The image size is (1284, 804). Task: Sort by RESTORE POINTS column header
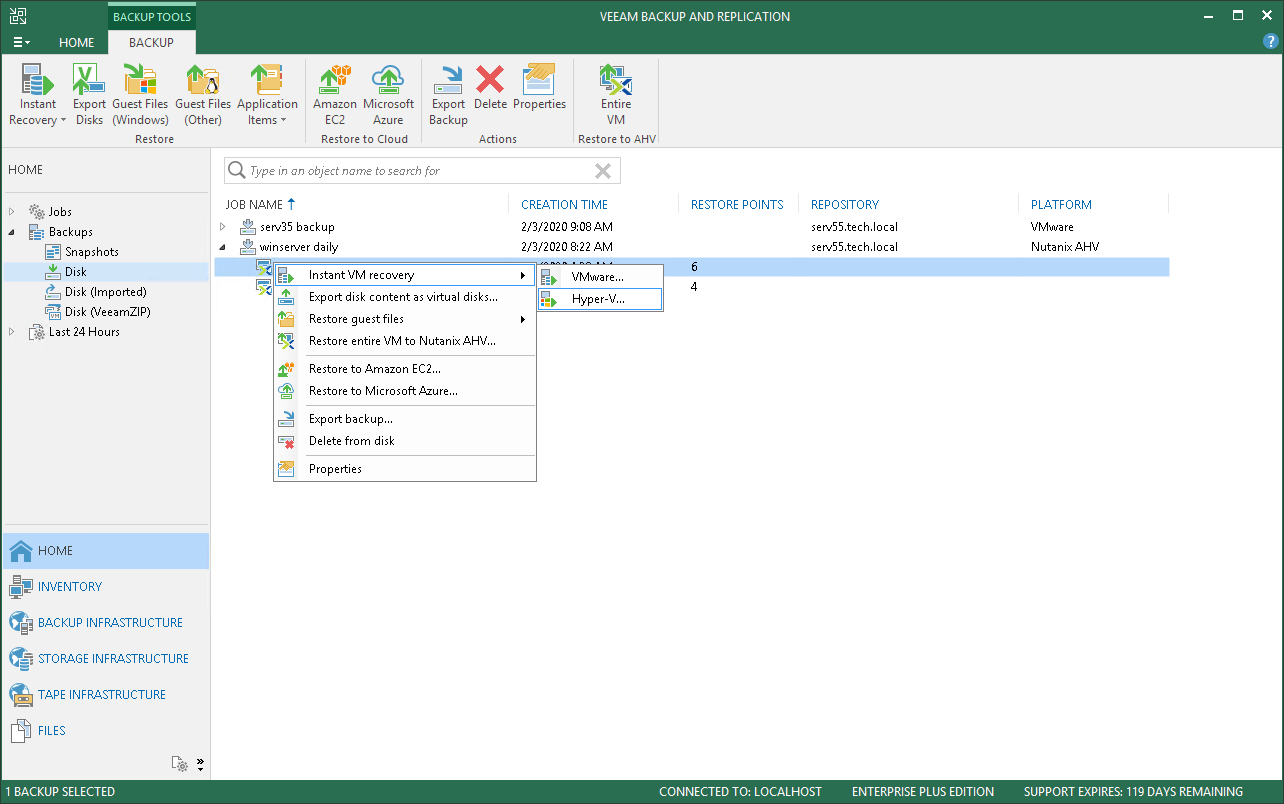tap(737, 204)
